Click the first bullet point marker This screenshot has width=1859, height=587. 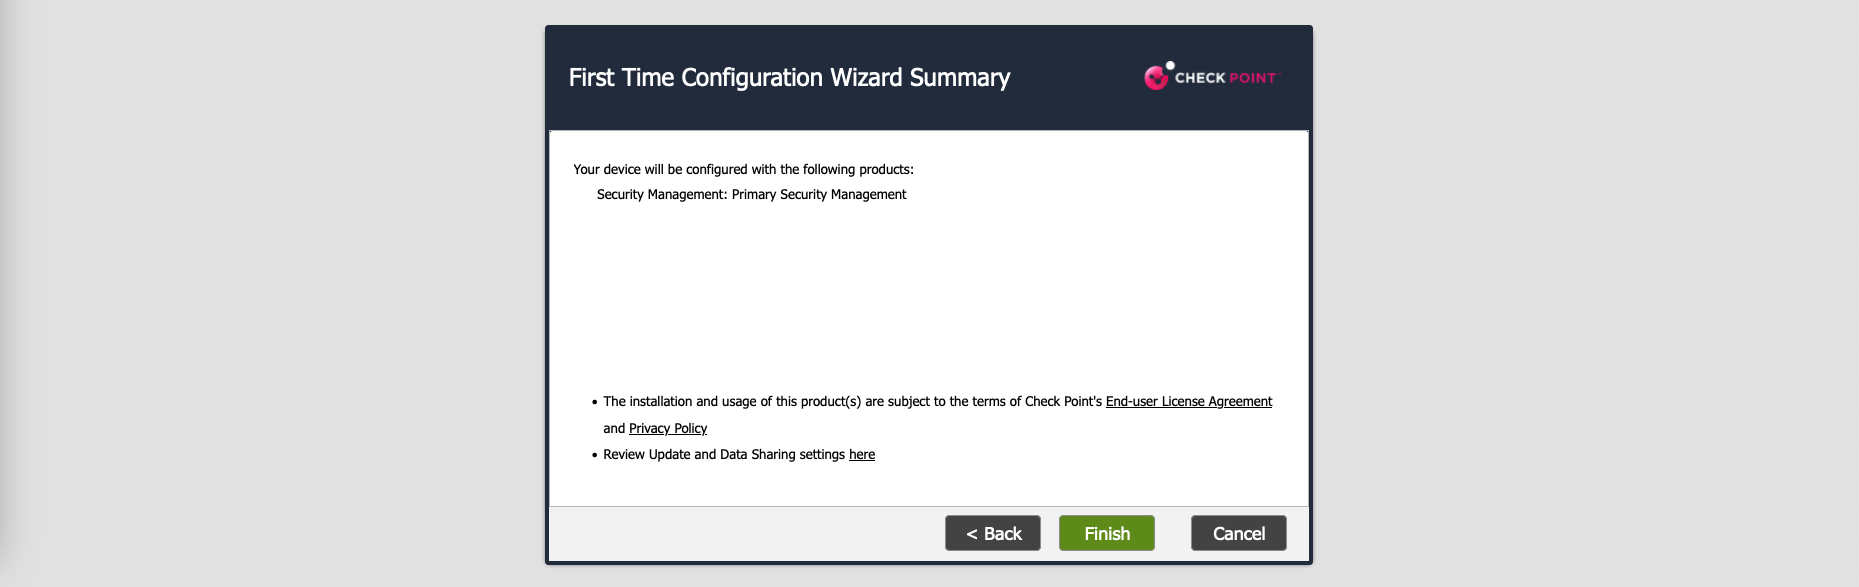[594, 402]
